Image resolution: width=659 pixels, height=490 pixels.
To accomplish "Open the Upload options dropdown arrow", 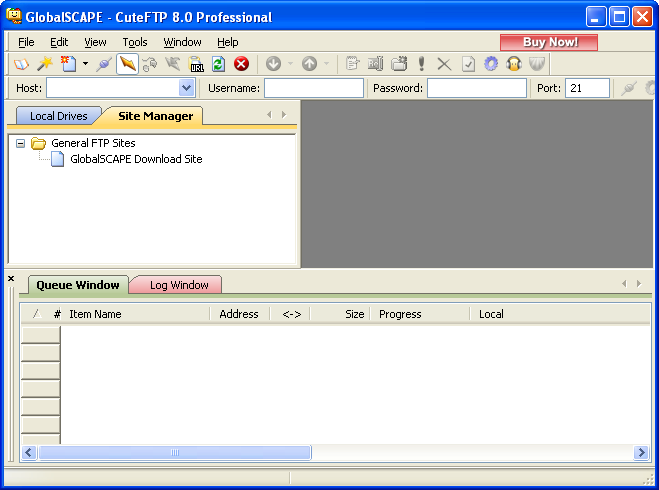I will coord(326,64).
